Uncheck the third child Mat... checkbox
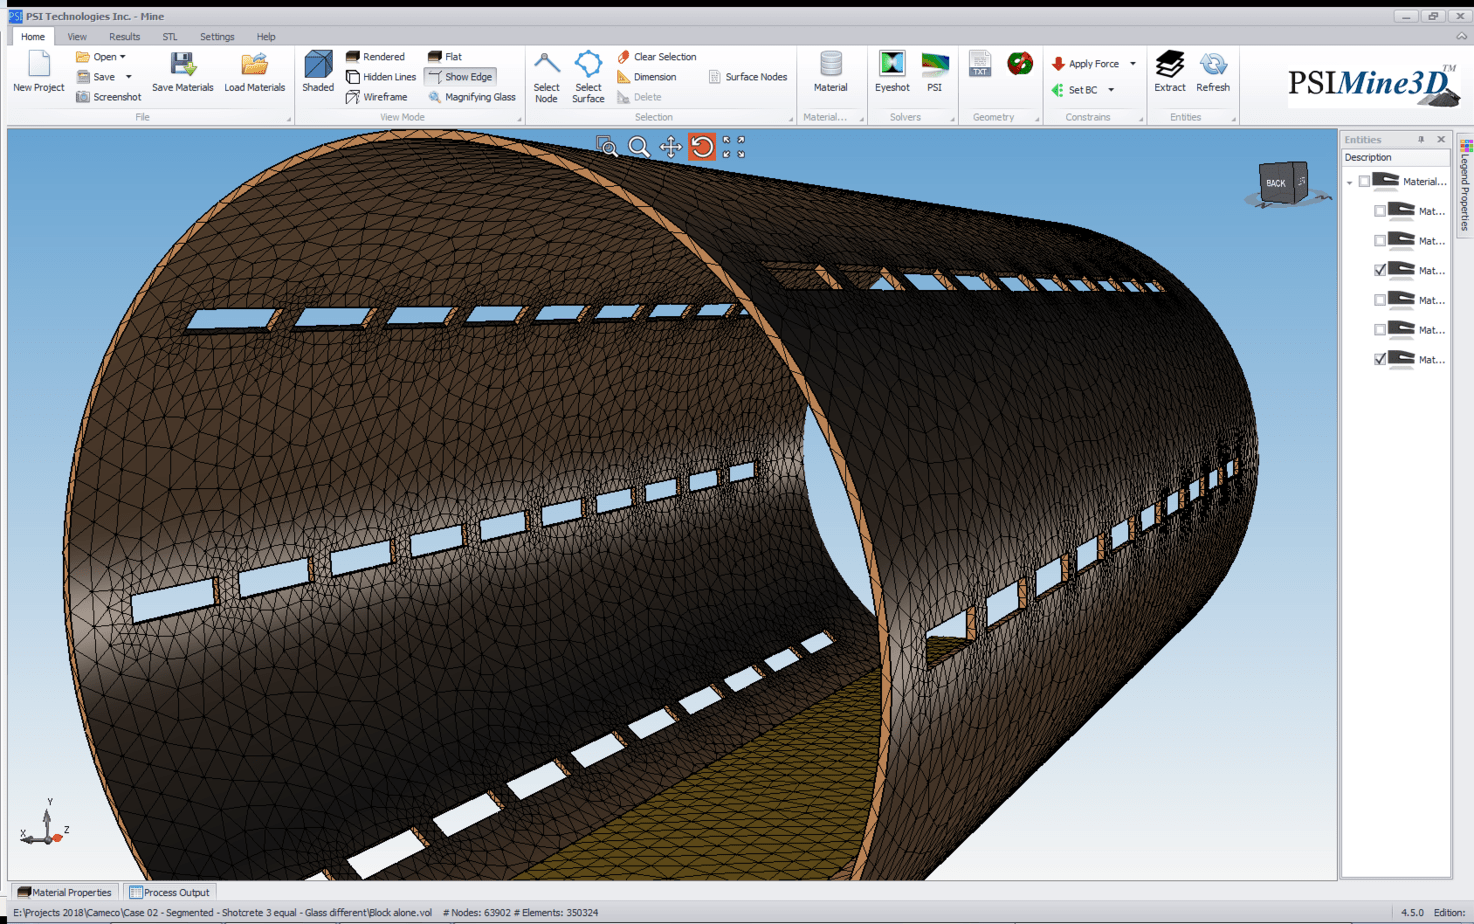 (1380, 271)
